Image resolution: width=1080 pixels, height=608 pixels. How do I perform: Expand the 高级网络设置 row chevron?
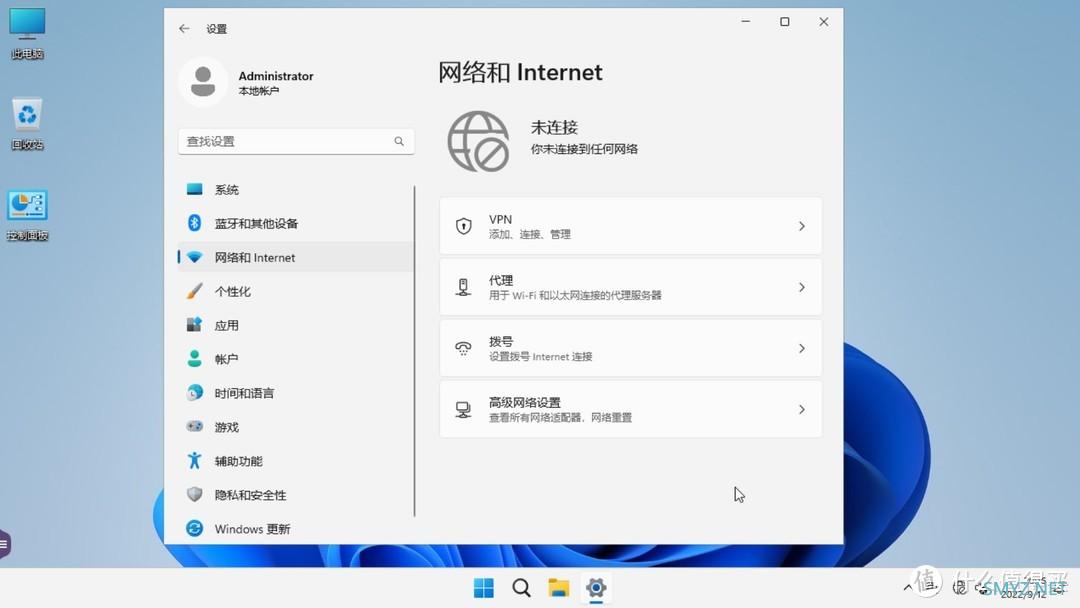(x=802, y=410)
